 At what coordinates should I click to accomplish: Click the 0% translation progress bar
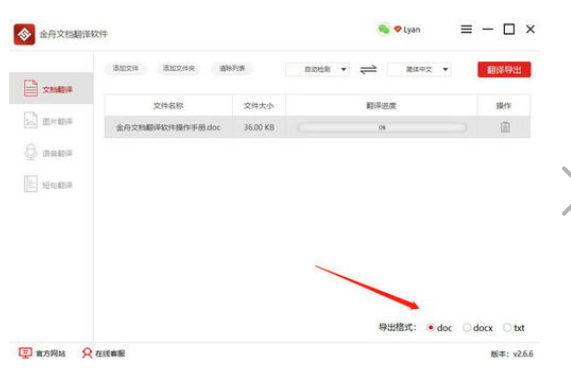point(382,127)
